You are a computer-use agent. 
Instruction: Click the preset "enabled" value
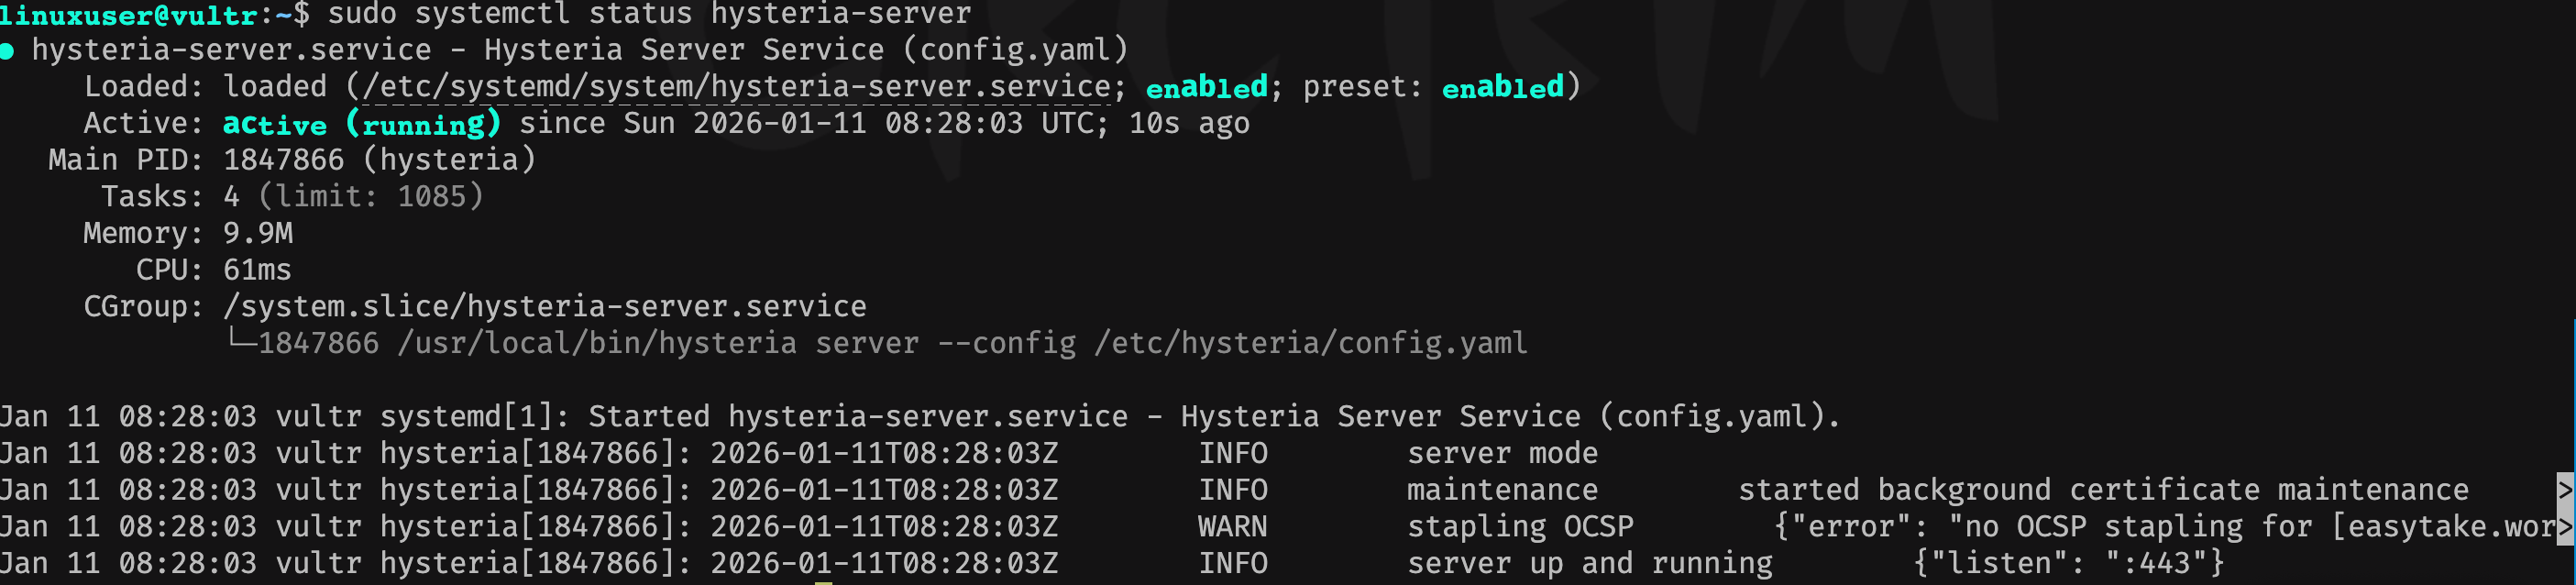tap(1502, 88)
